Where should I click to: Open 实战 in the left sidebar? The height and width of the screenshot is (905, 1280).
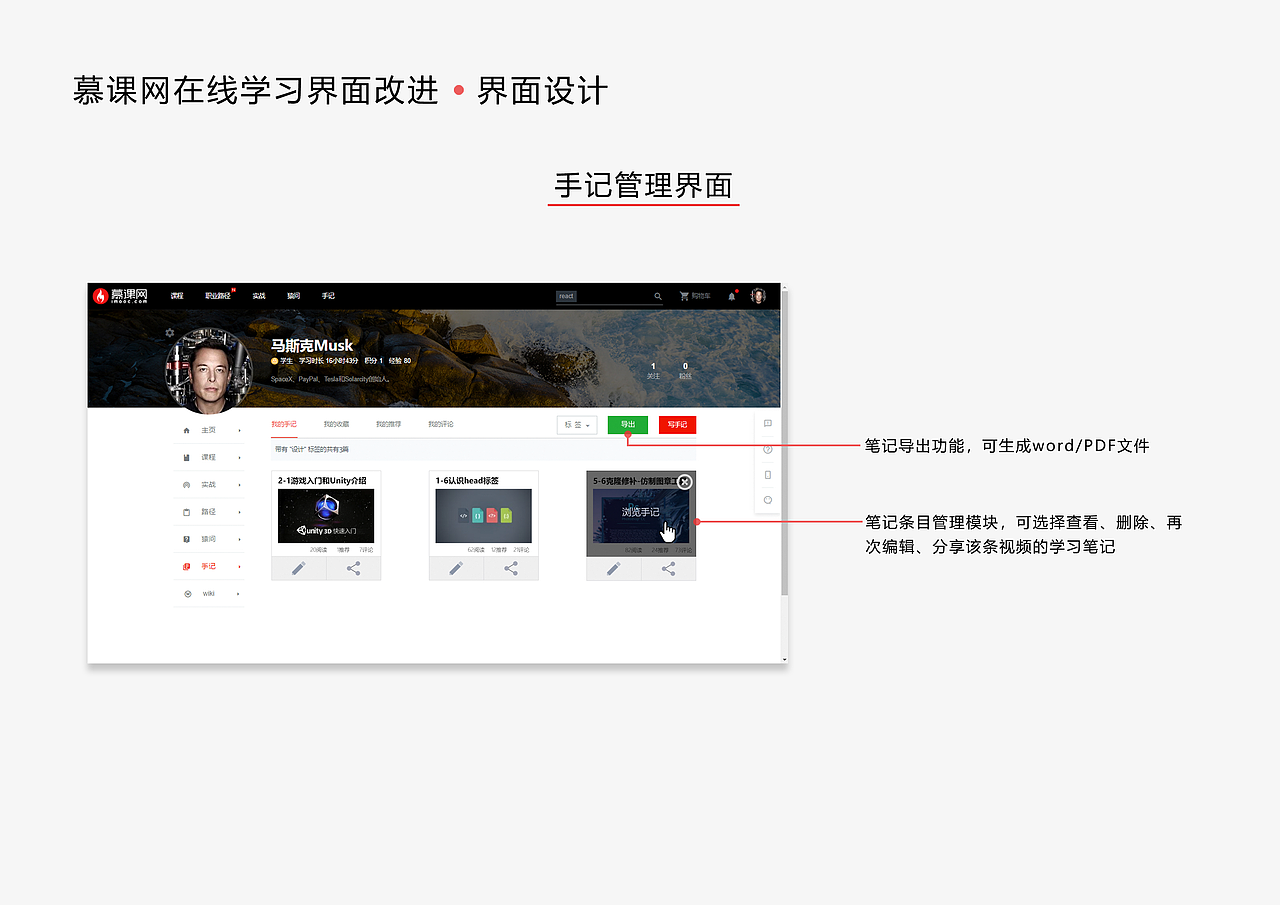point(208,484)
